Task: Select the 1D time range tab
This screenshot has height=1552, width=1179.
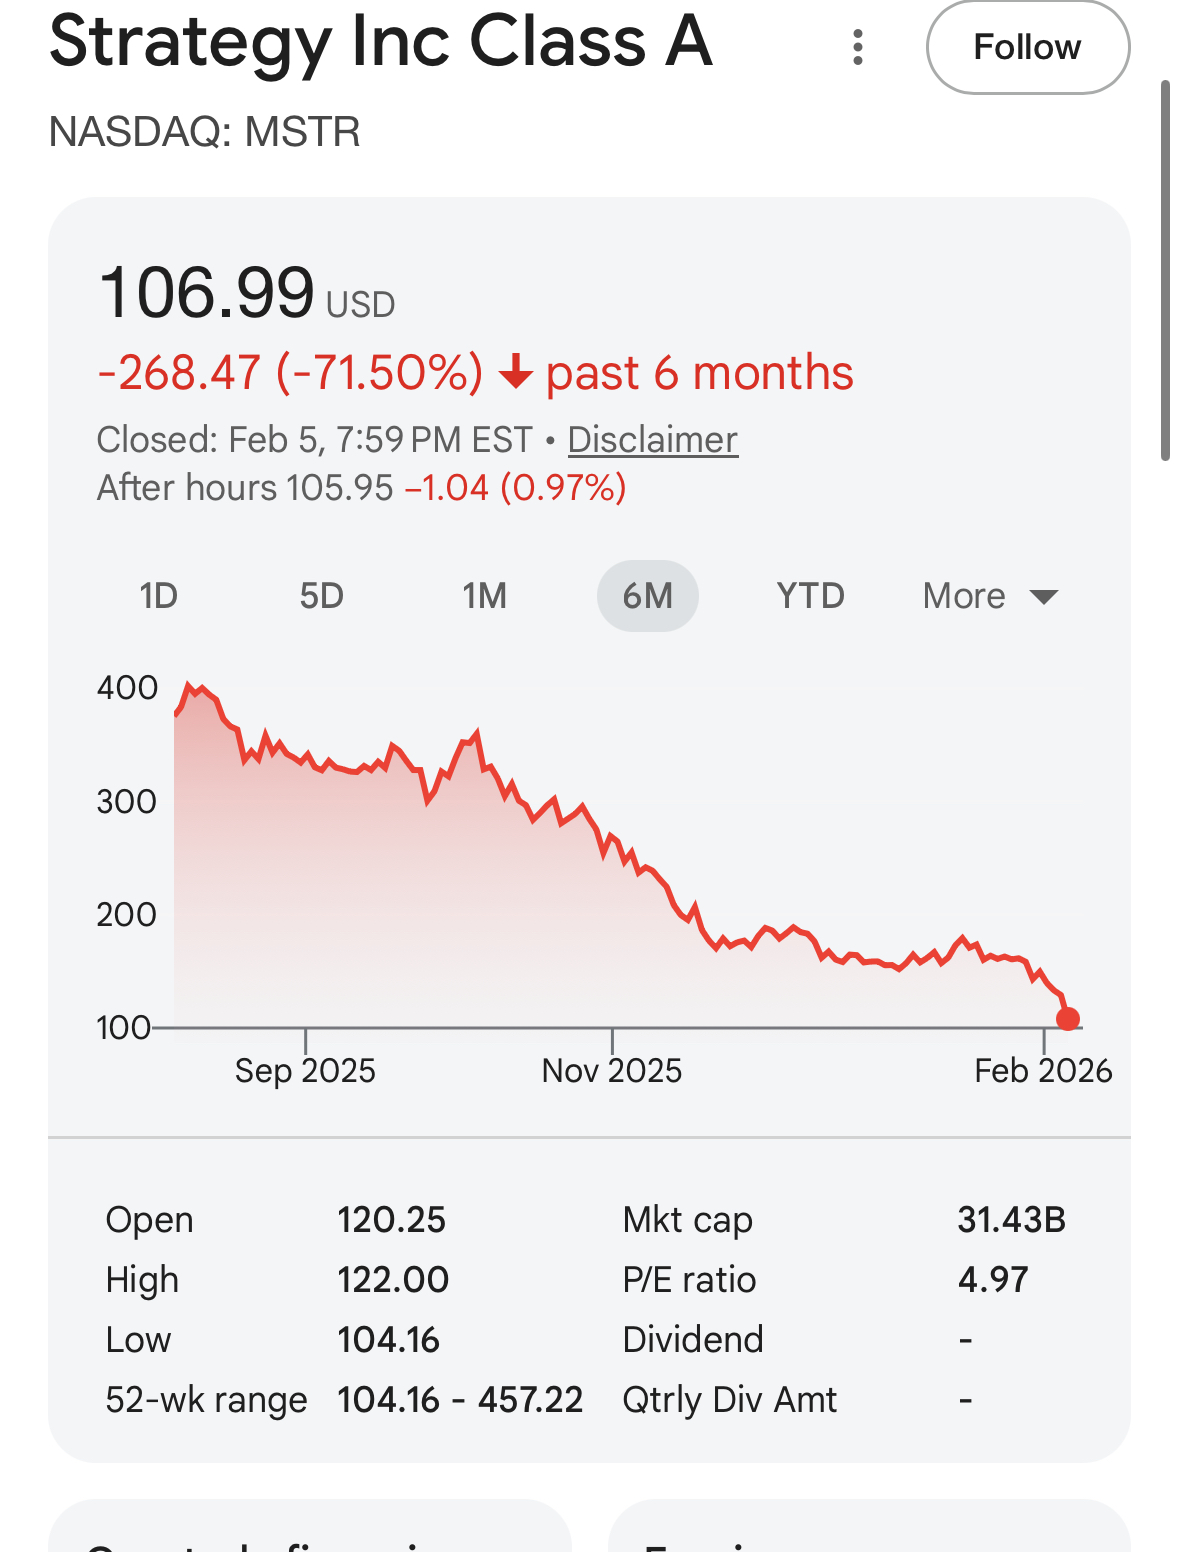Action: pos(158,596)
